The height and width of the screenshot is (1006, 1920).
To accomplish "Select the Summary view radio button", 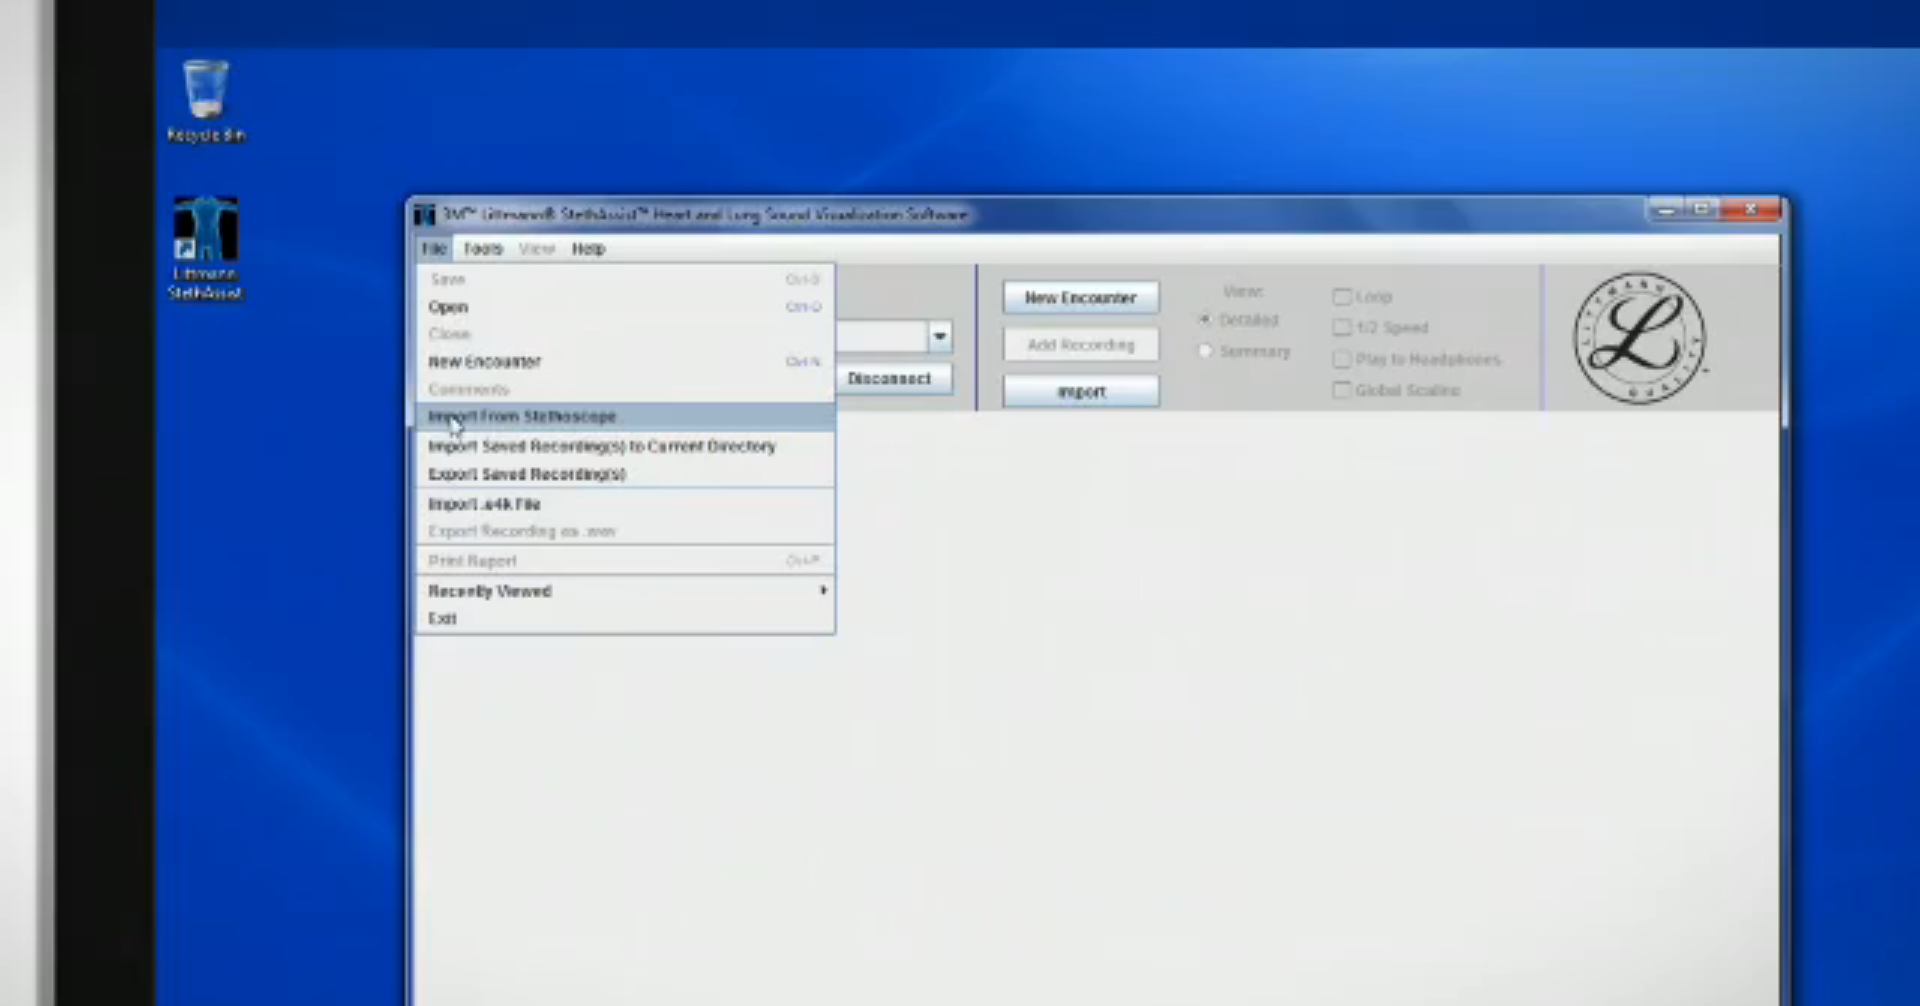I will tap(1205, 351).
